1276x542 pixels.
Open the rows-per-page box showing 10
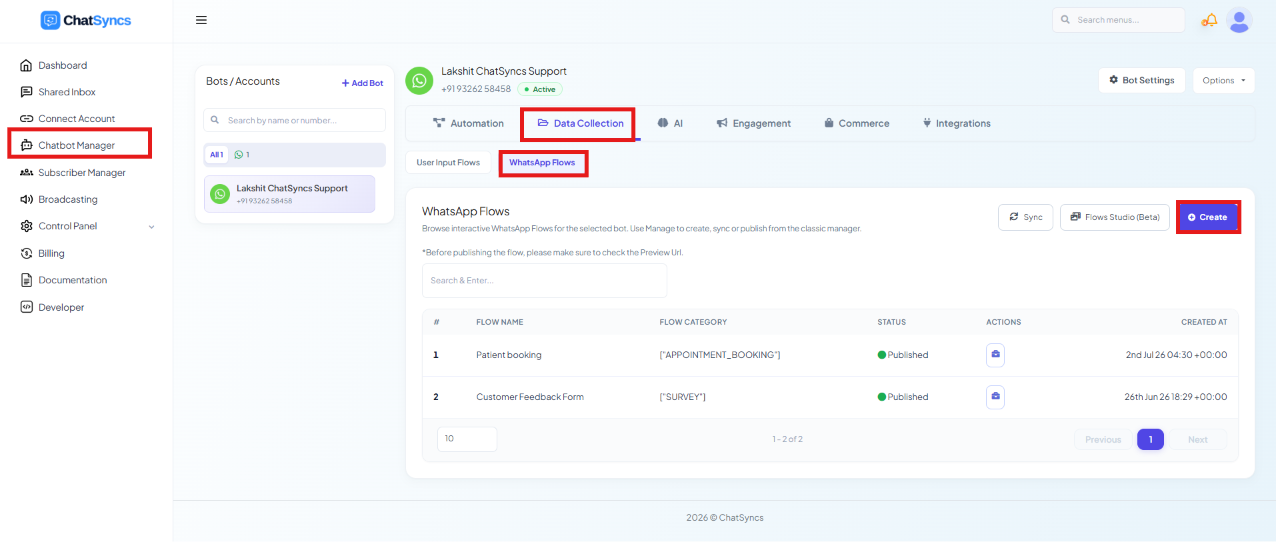pos(467,439)
